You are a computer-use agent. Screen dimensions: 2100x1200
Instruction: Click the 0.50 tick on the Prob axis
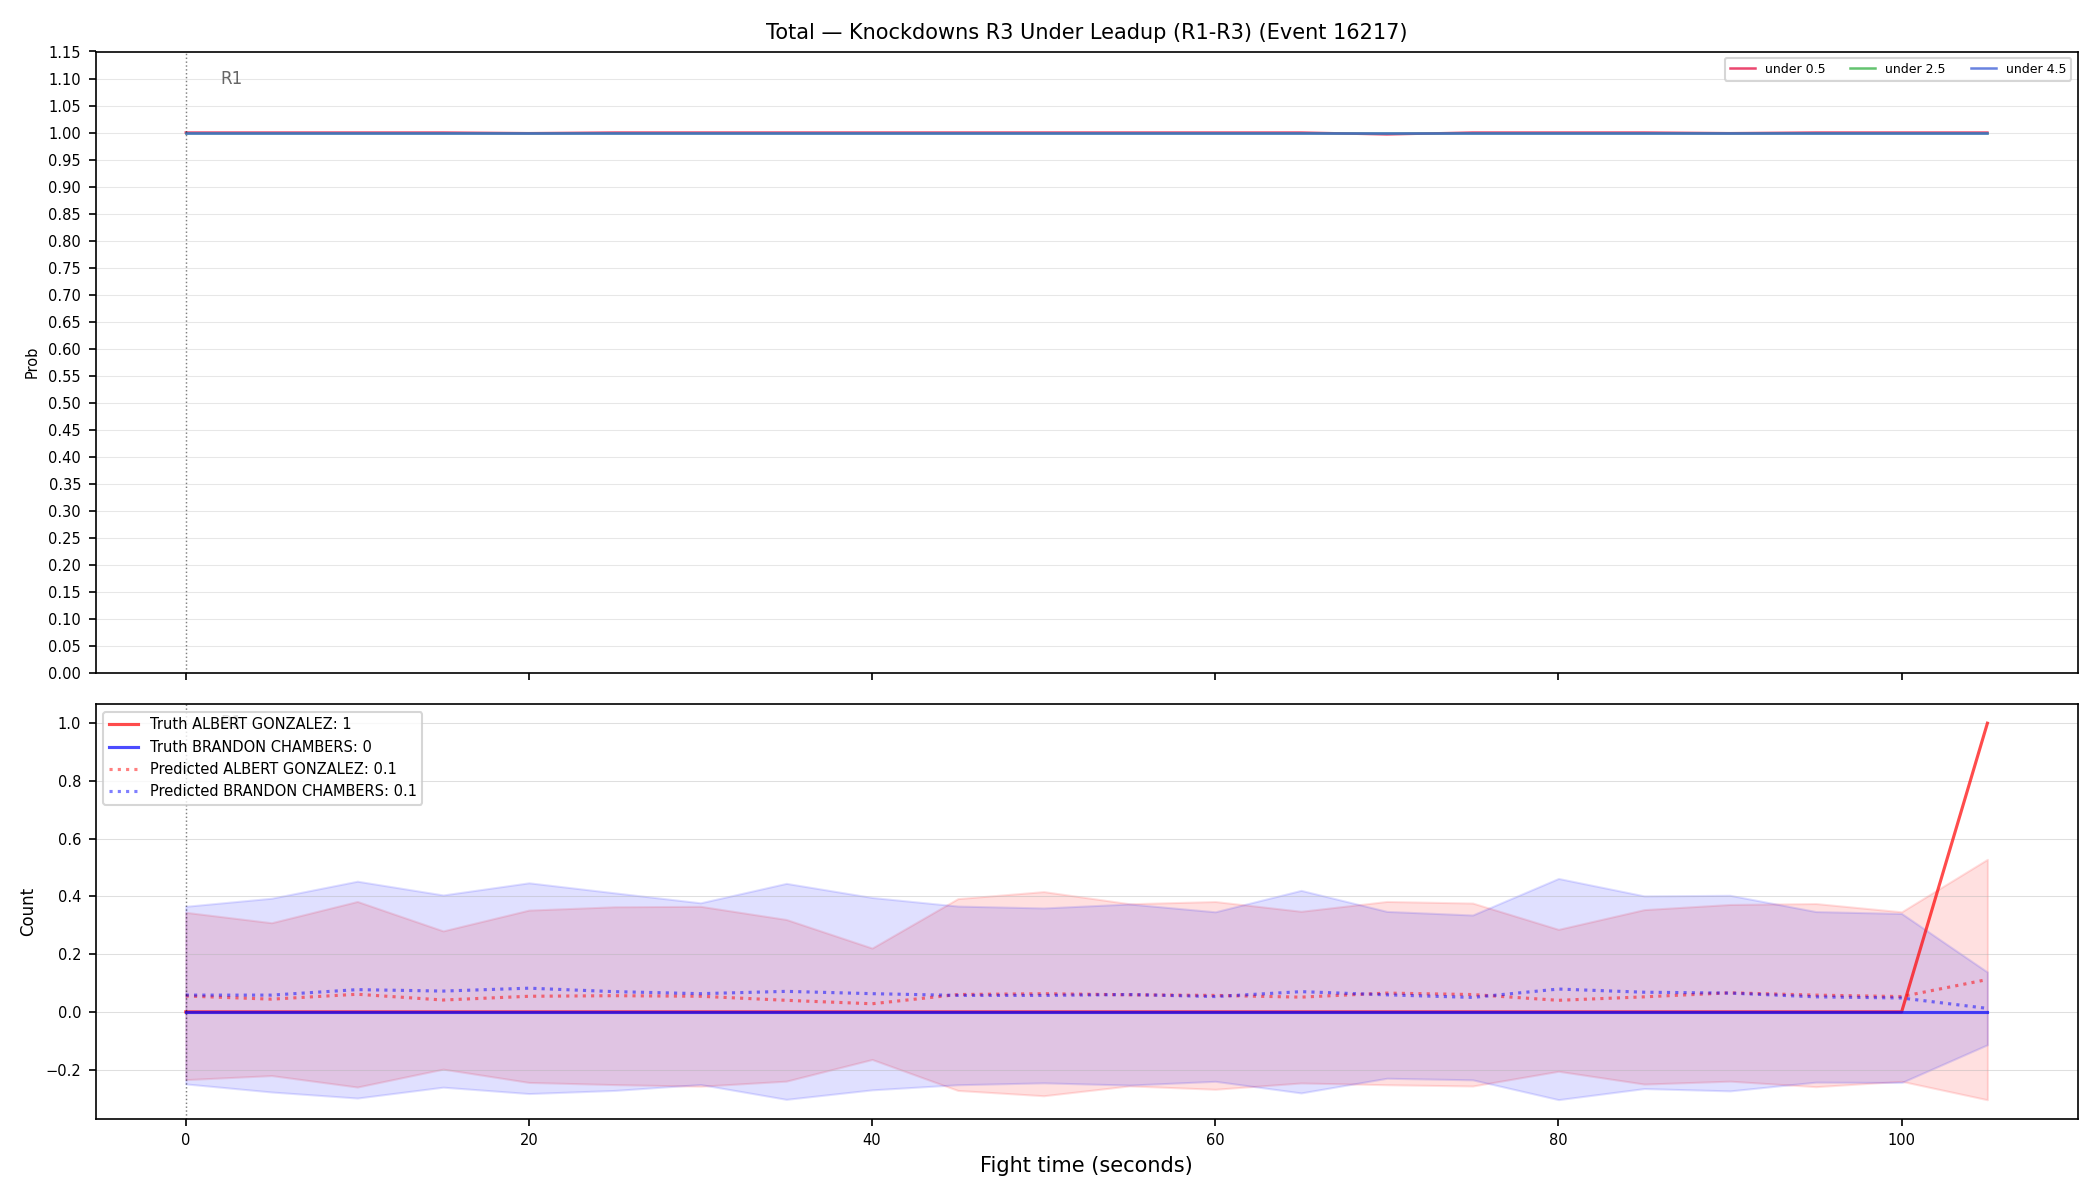click(x=65, y=403)
